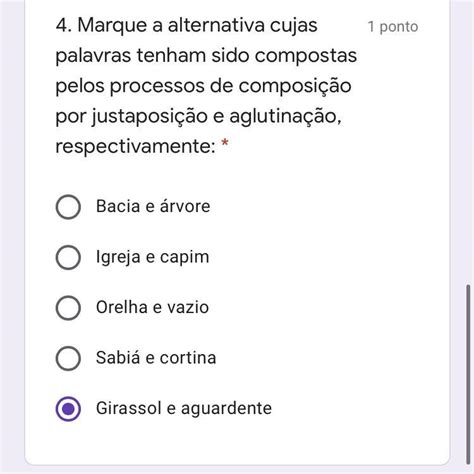Click the phrase "palavras tenham sido compostas"
The image size is (474, 474).
206,55
